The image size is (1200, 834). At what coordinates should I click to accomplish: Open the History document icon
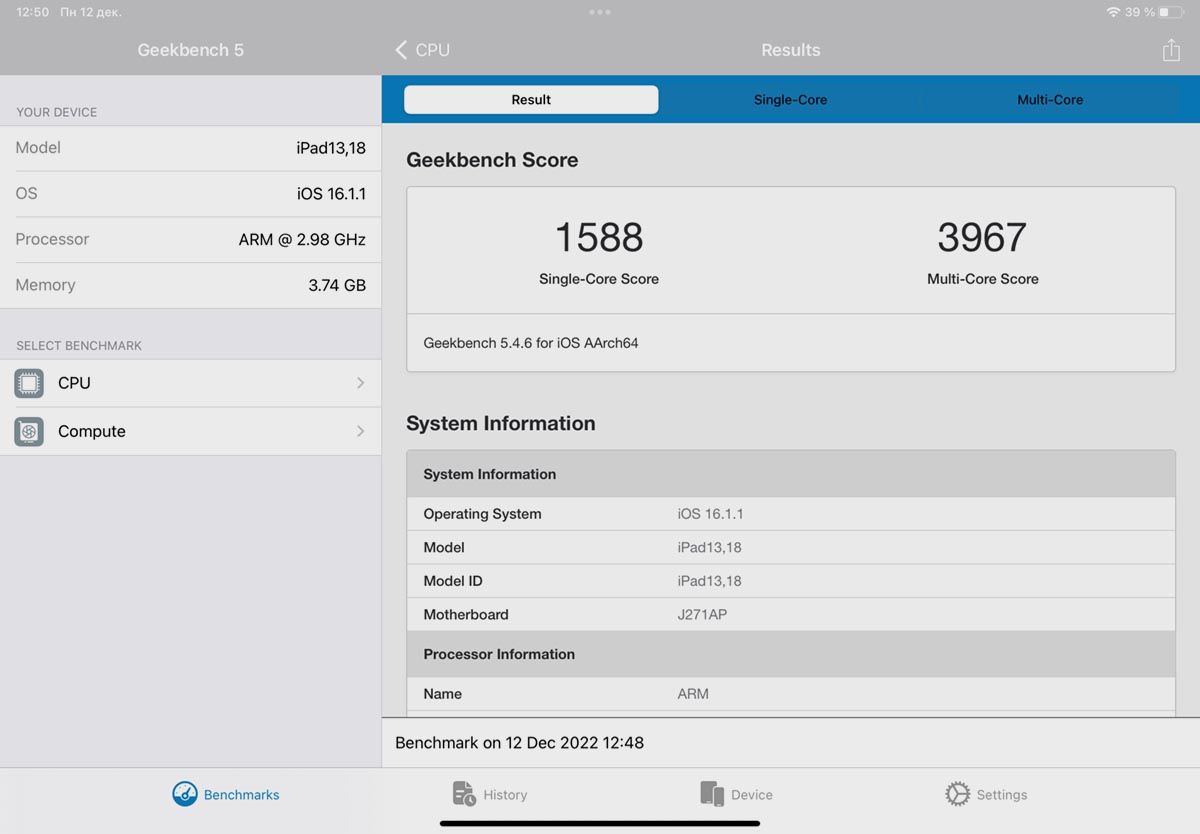click(x=464, y=794)
